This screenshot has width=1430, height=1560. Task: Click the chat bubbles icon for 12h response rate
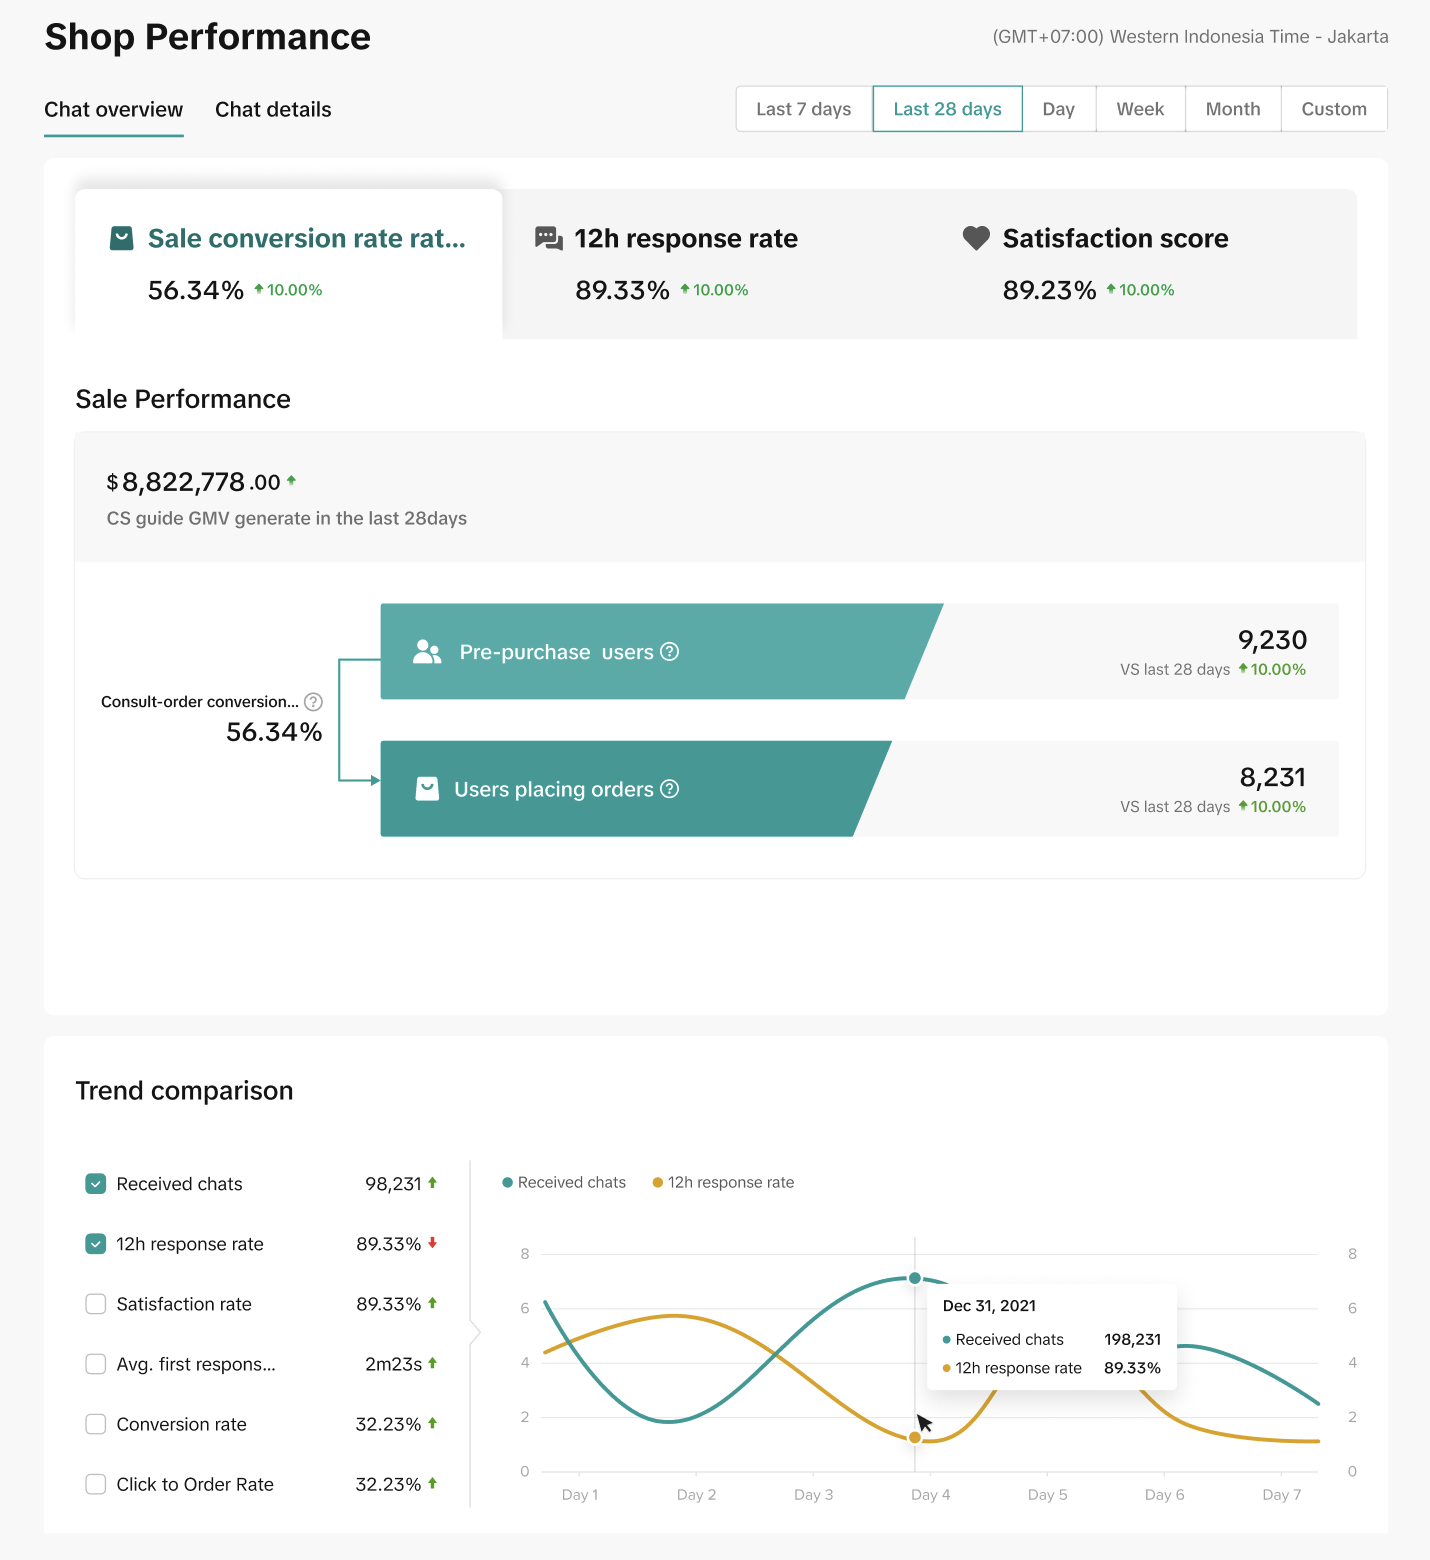[x=549, y=238]
